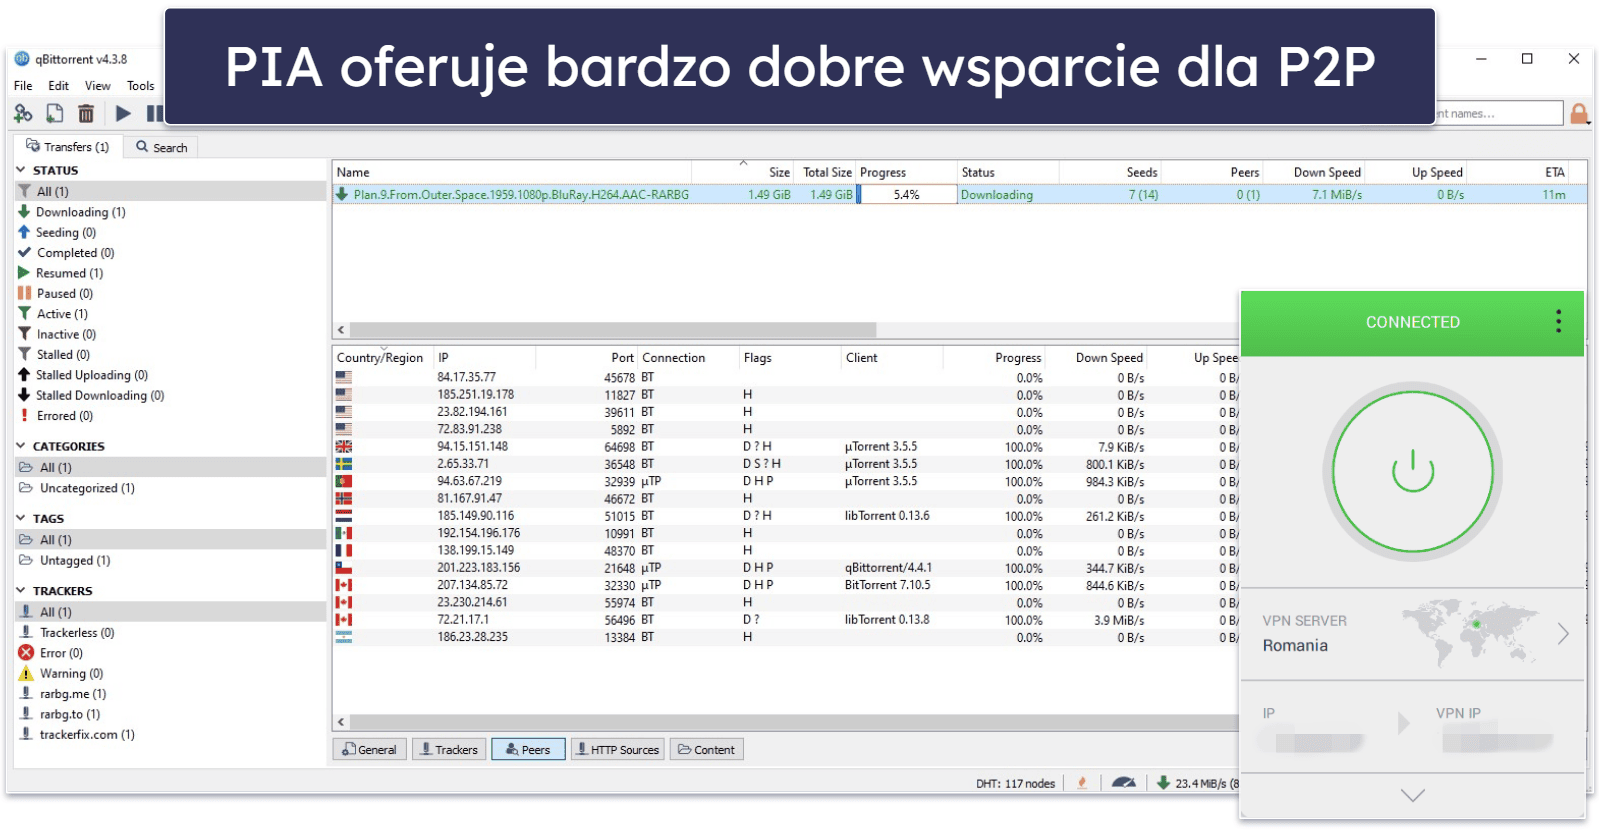Select the Stalled Downloading (0) filter
The image size is (1599, 839).
click(170, 395)
